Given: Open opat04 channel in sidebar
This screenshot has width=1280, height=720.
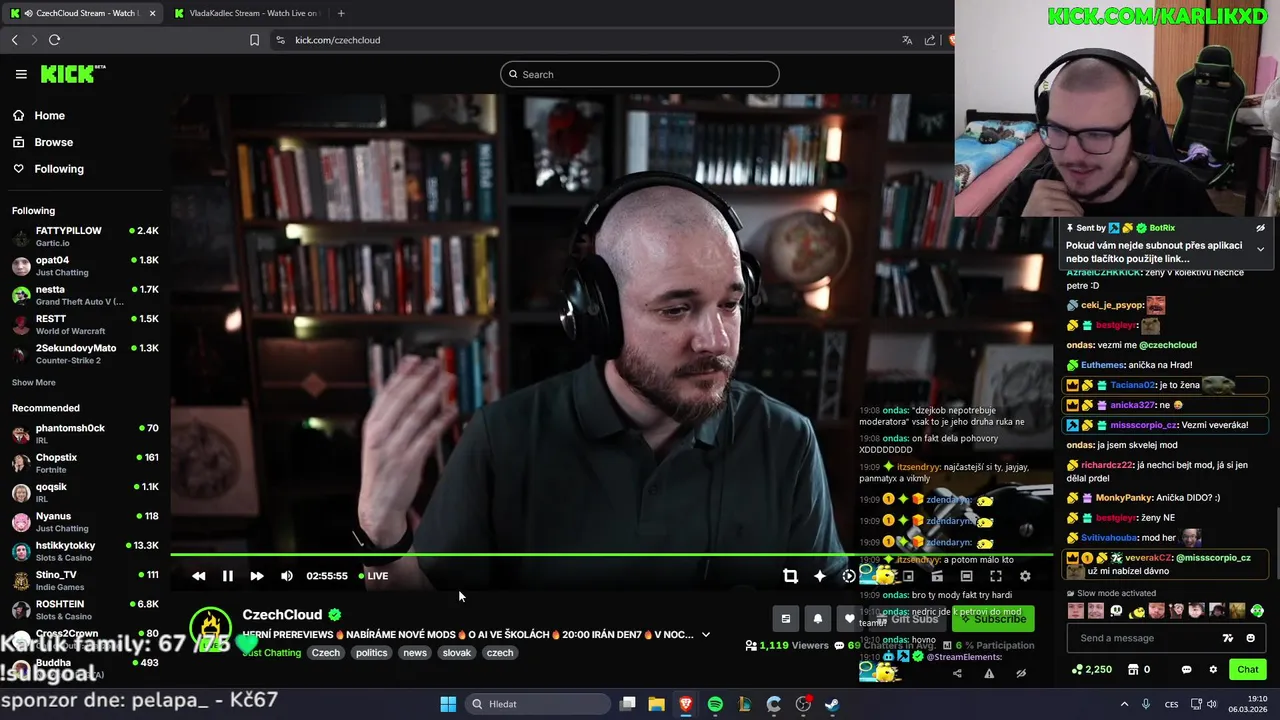Looking at the screenshot, I should coord(85,266).
